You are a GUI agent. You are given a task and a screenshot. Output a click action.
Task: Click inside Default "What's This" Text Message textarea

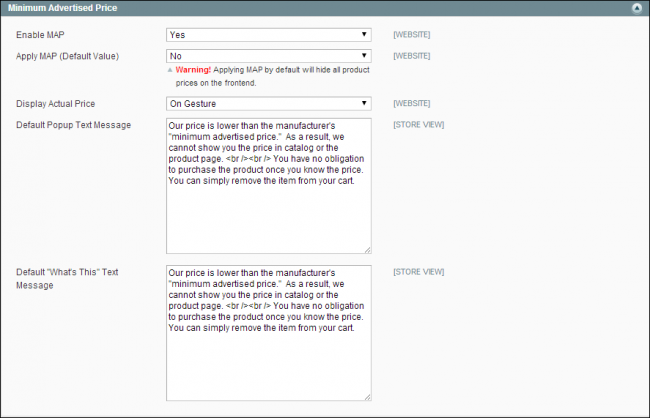[x=269, y=333]
